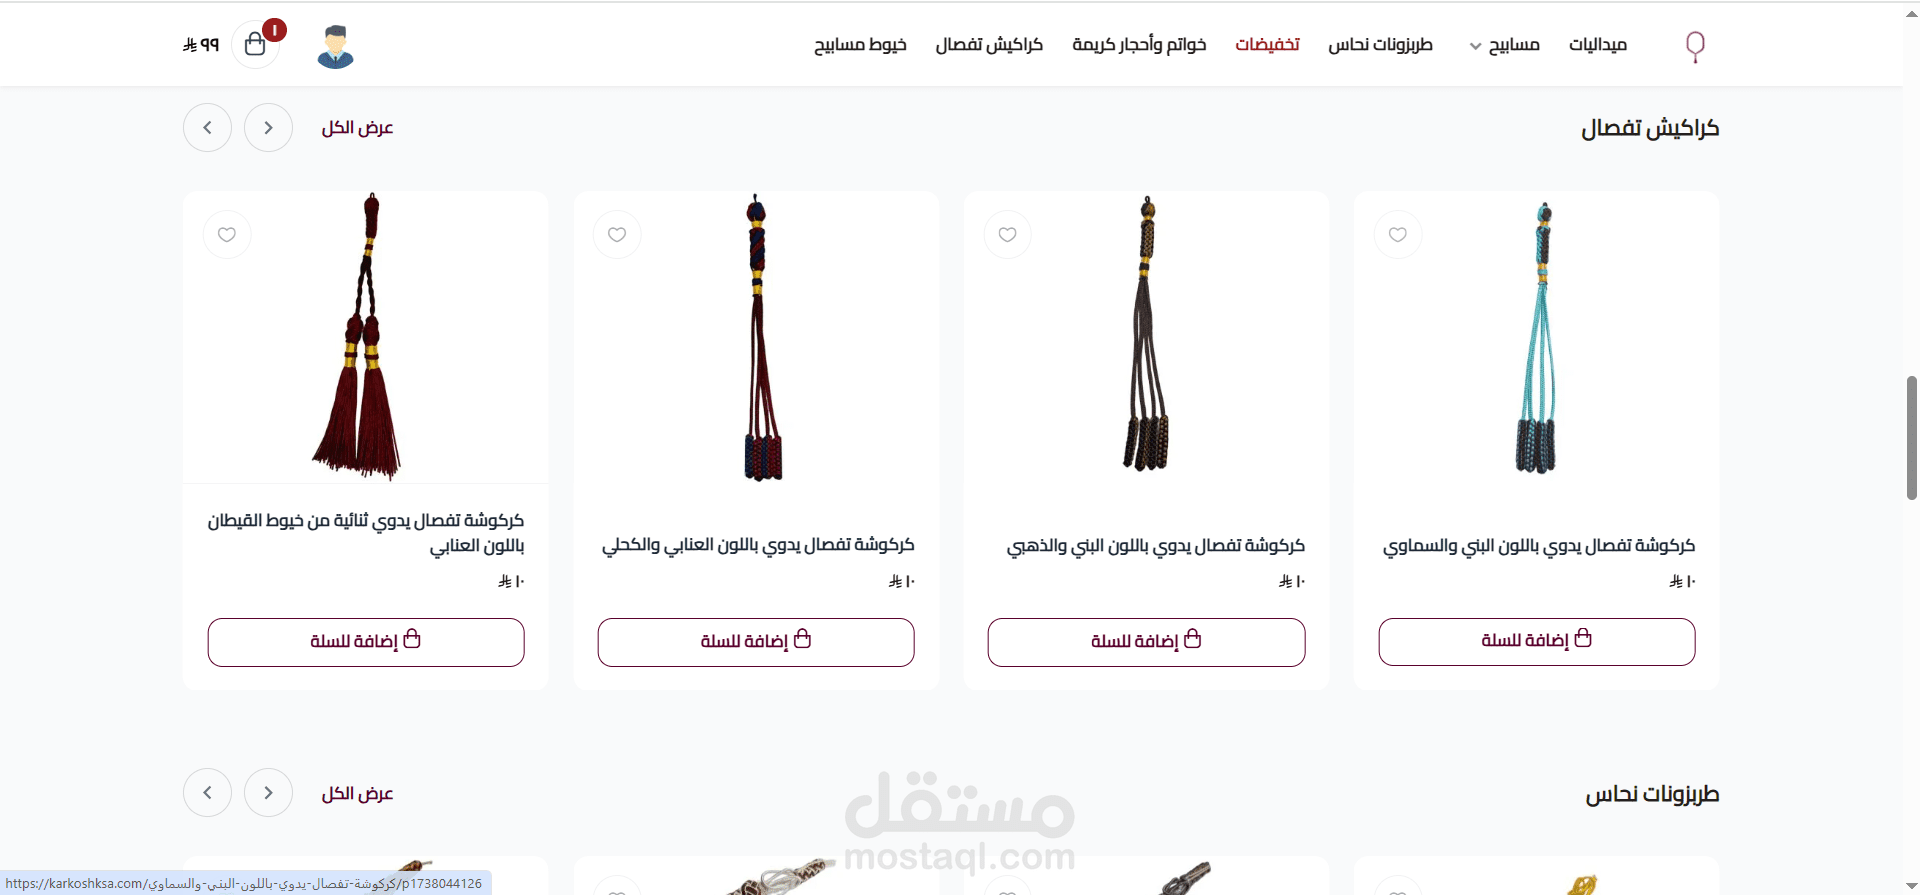Image resolution: width=1920 pixels, height=895 pixels.
Task: Go to next كراكيش تفصال slide
Action: 208,128
